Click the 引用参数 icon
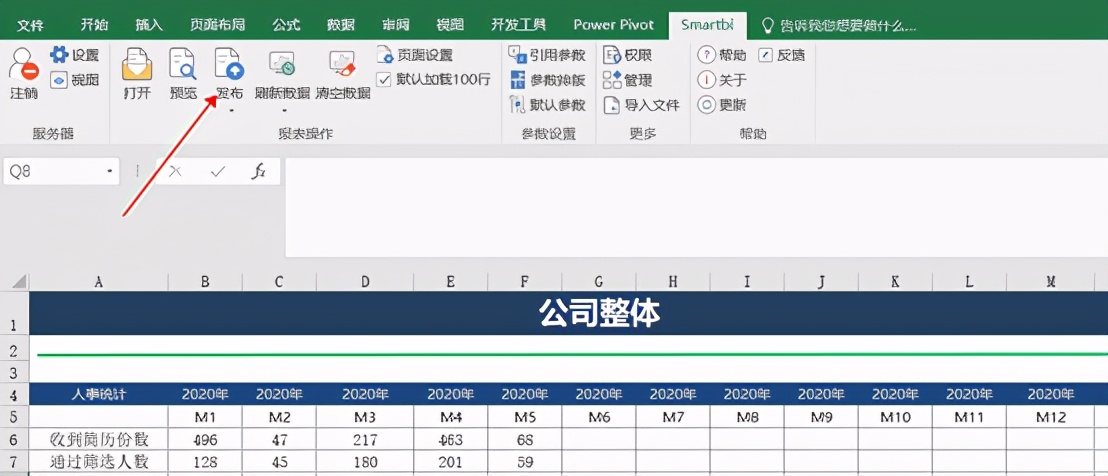The image size is (1108, 476). pos(517,55)
